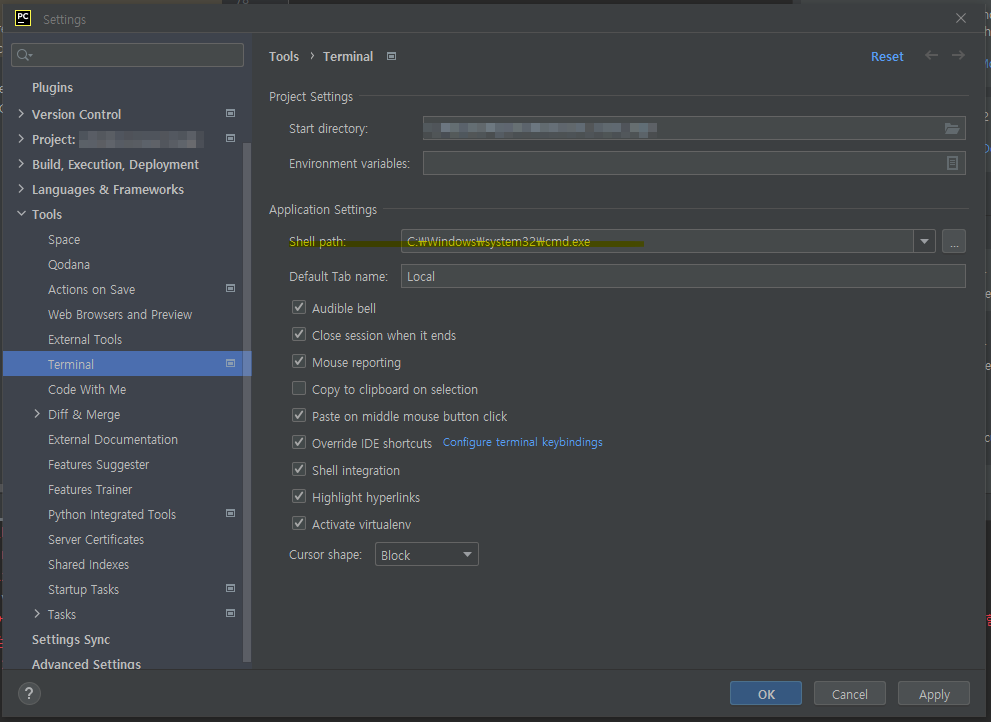Image resolution: width=991 pixels, height=722 pixels.
Task: Expand the Project section chevron
Action: point(21,139)
